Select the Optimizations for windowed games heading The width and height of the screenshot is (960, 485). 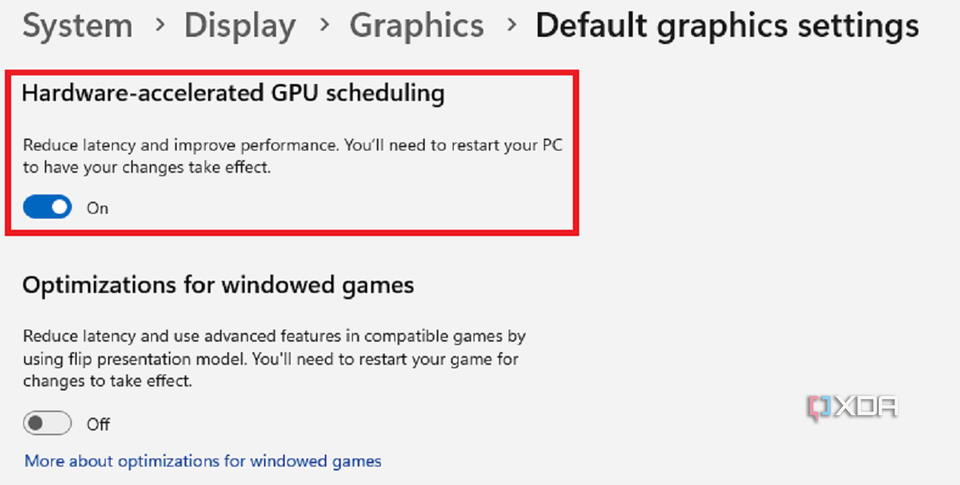218,285
